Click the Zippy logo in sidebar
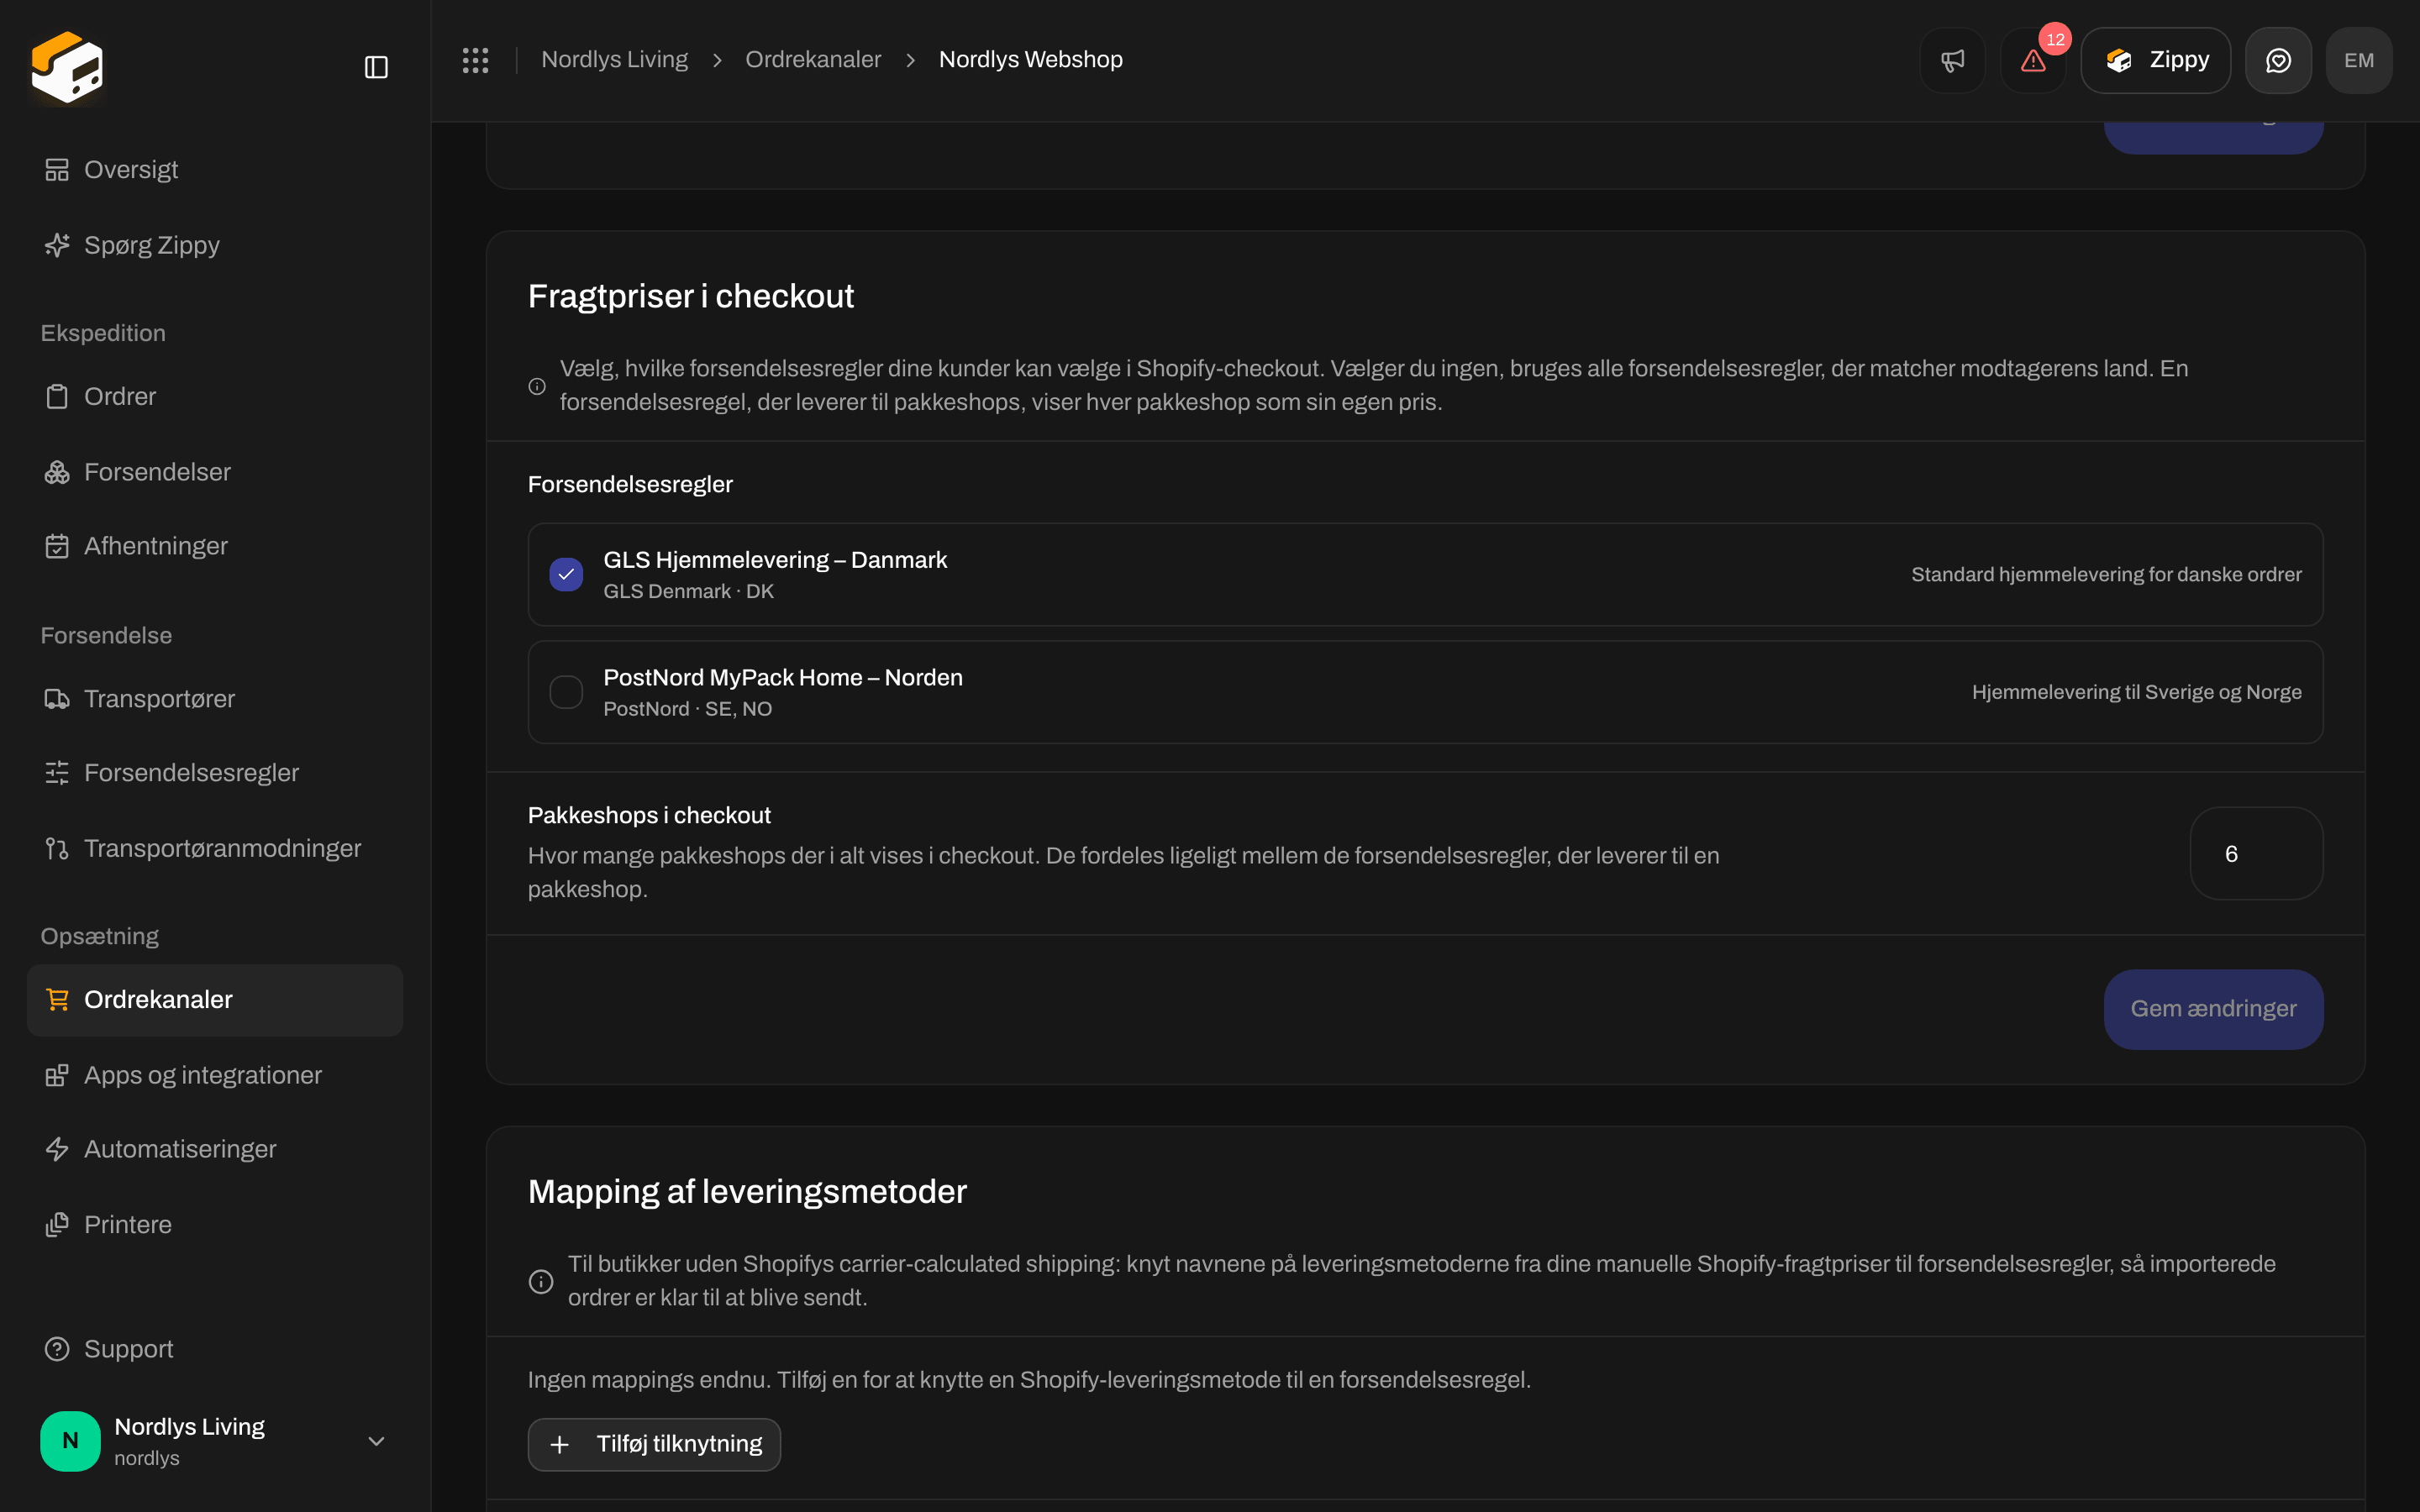2420x1512 pixels. click(x=67, y=67)
